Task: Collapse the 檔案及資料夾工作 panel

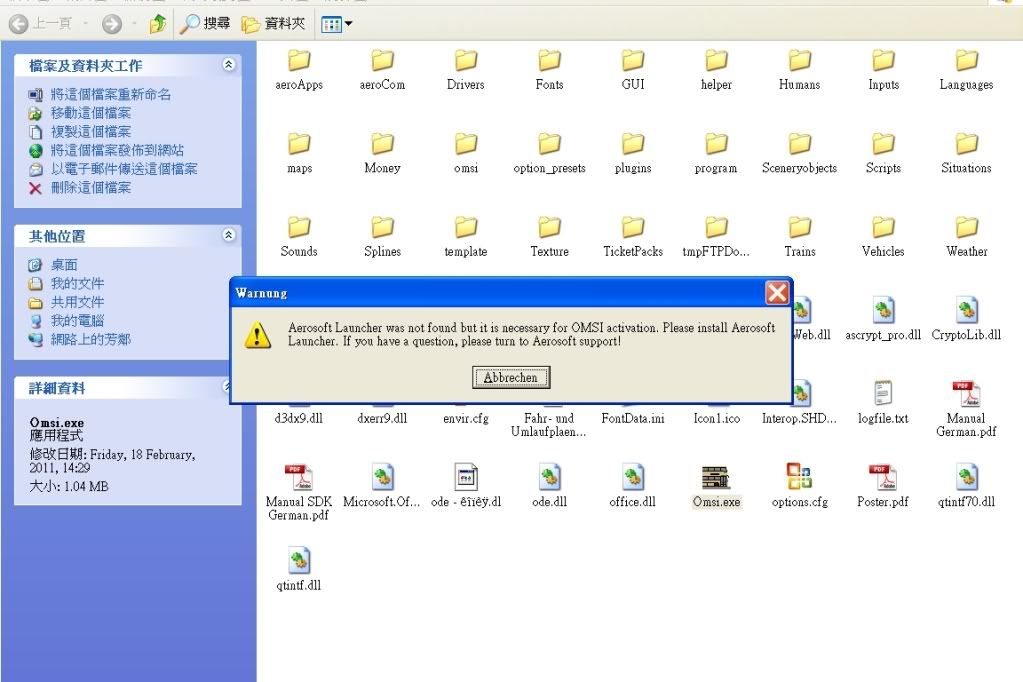Action: [x=228, y=65]
